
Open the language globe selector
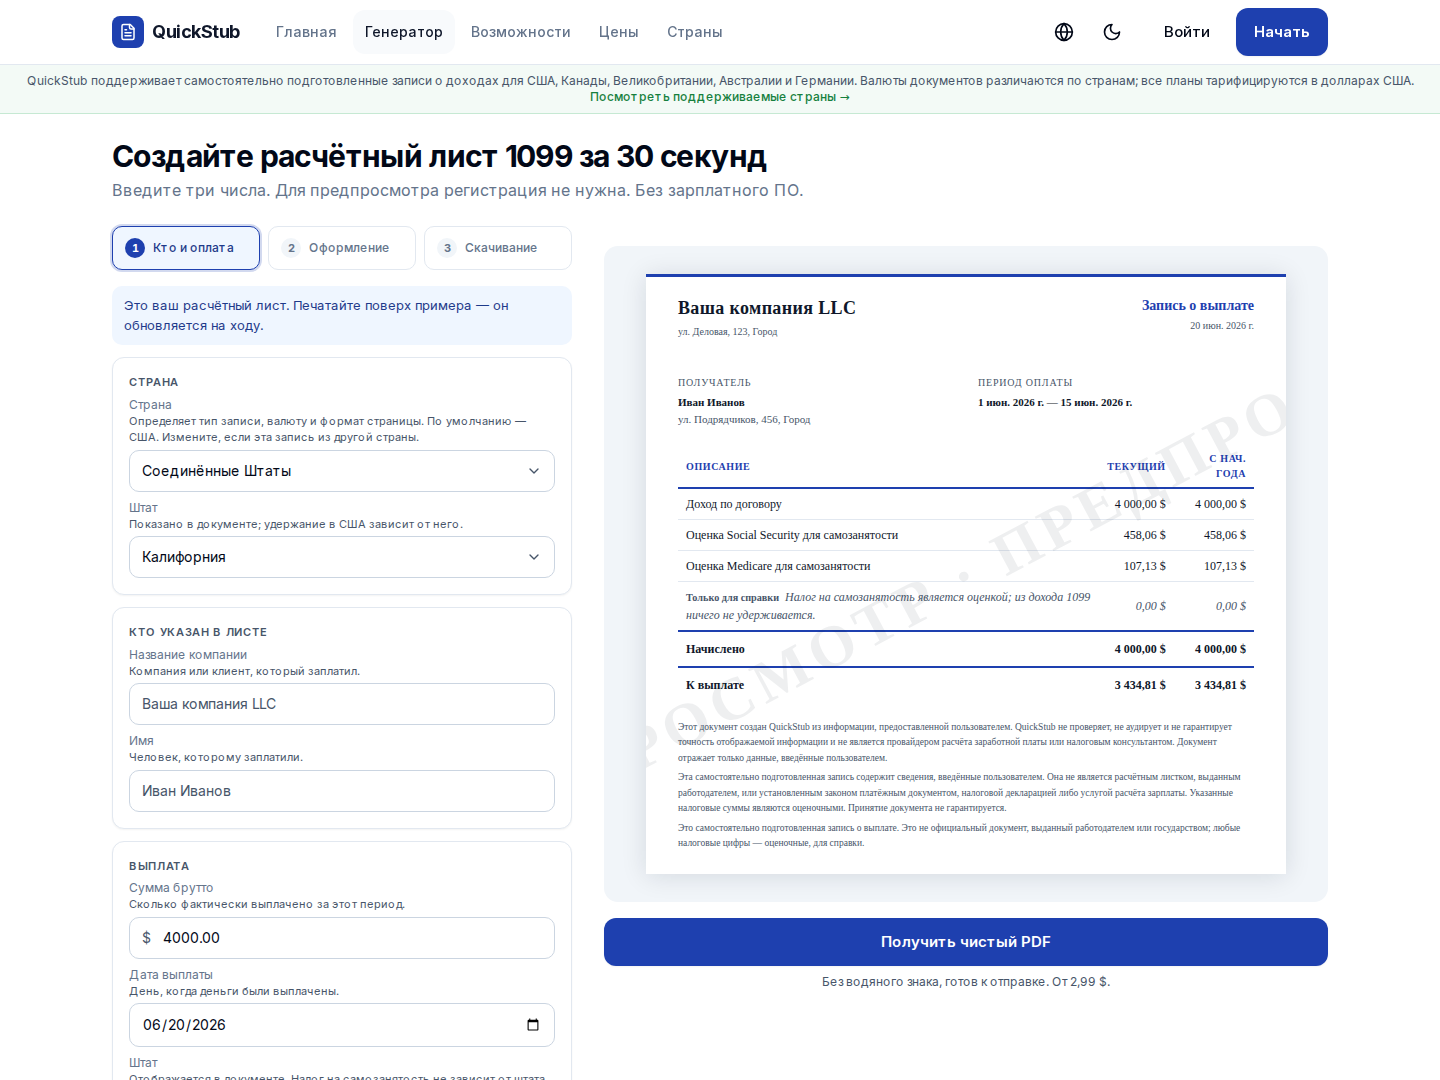(1064, 32)
